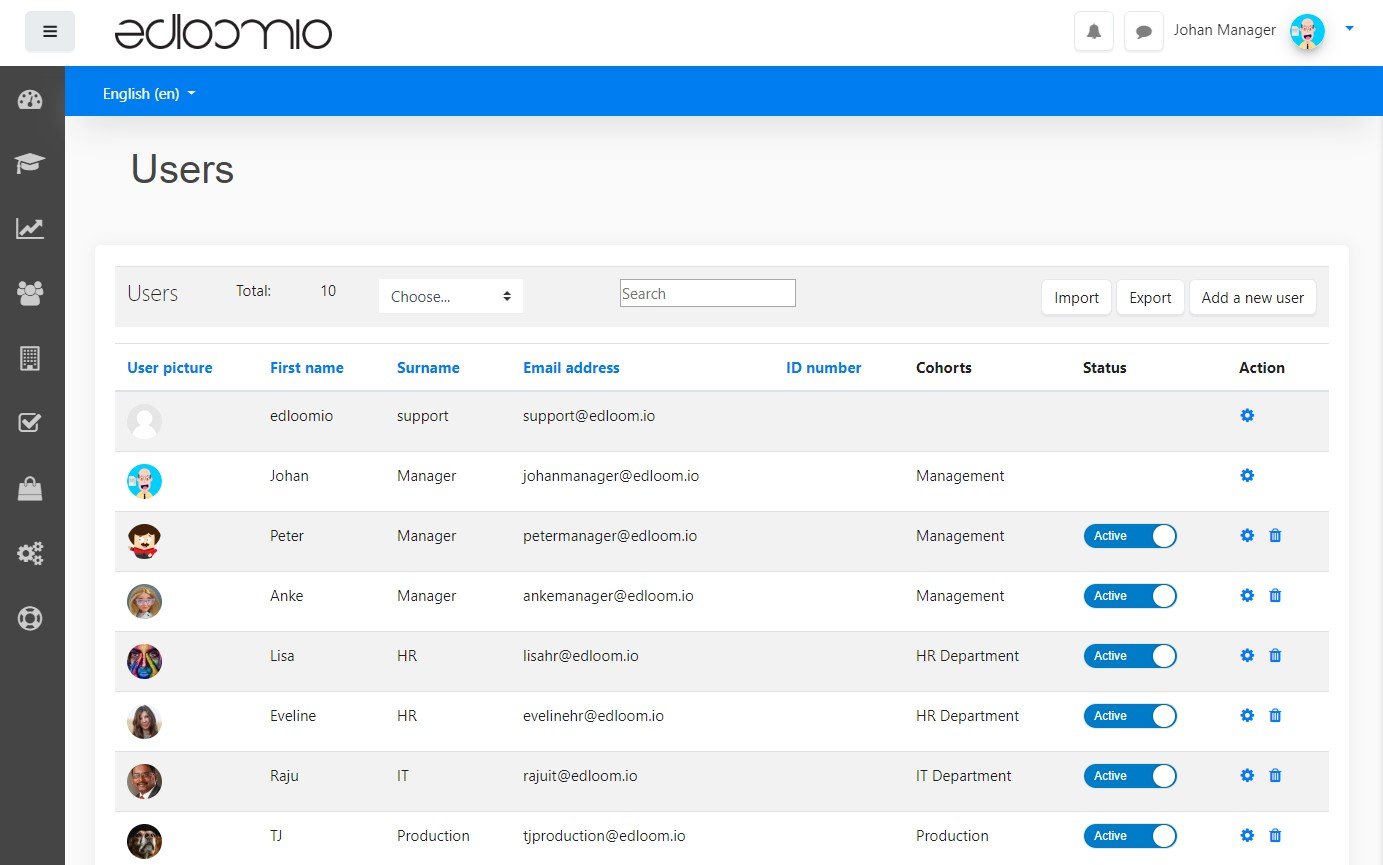This screenshot has width=1383, height=865.
Task: Sort by First name column
Action: [307, 368]
